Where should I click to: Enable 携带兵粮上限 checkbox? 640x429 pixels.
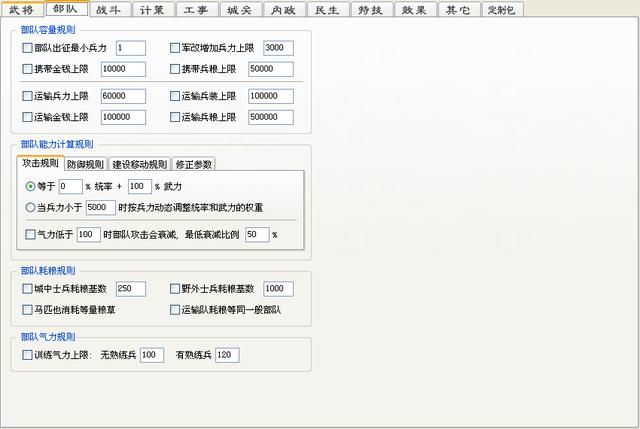pyautogui.click(x=175, y=69)
